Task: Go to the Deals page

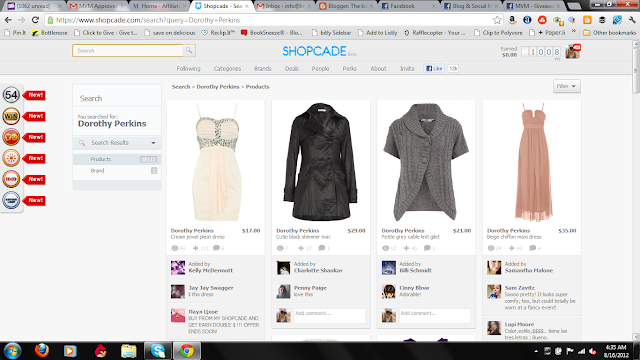Action: 292,69
